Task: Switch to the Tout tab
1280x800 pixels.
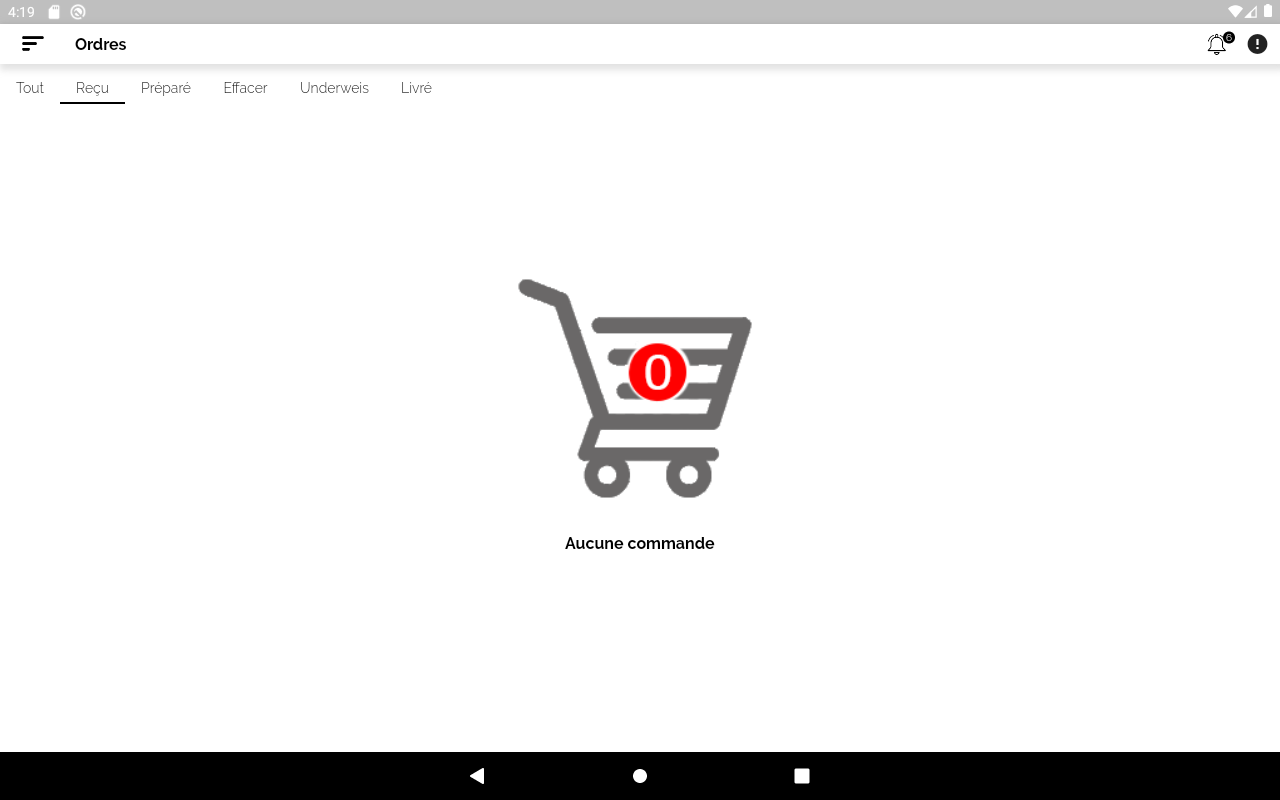Action: coord(30,88)
